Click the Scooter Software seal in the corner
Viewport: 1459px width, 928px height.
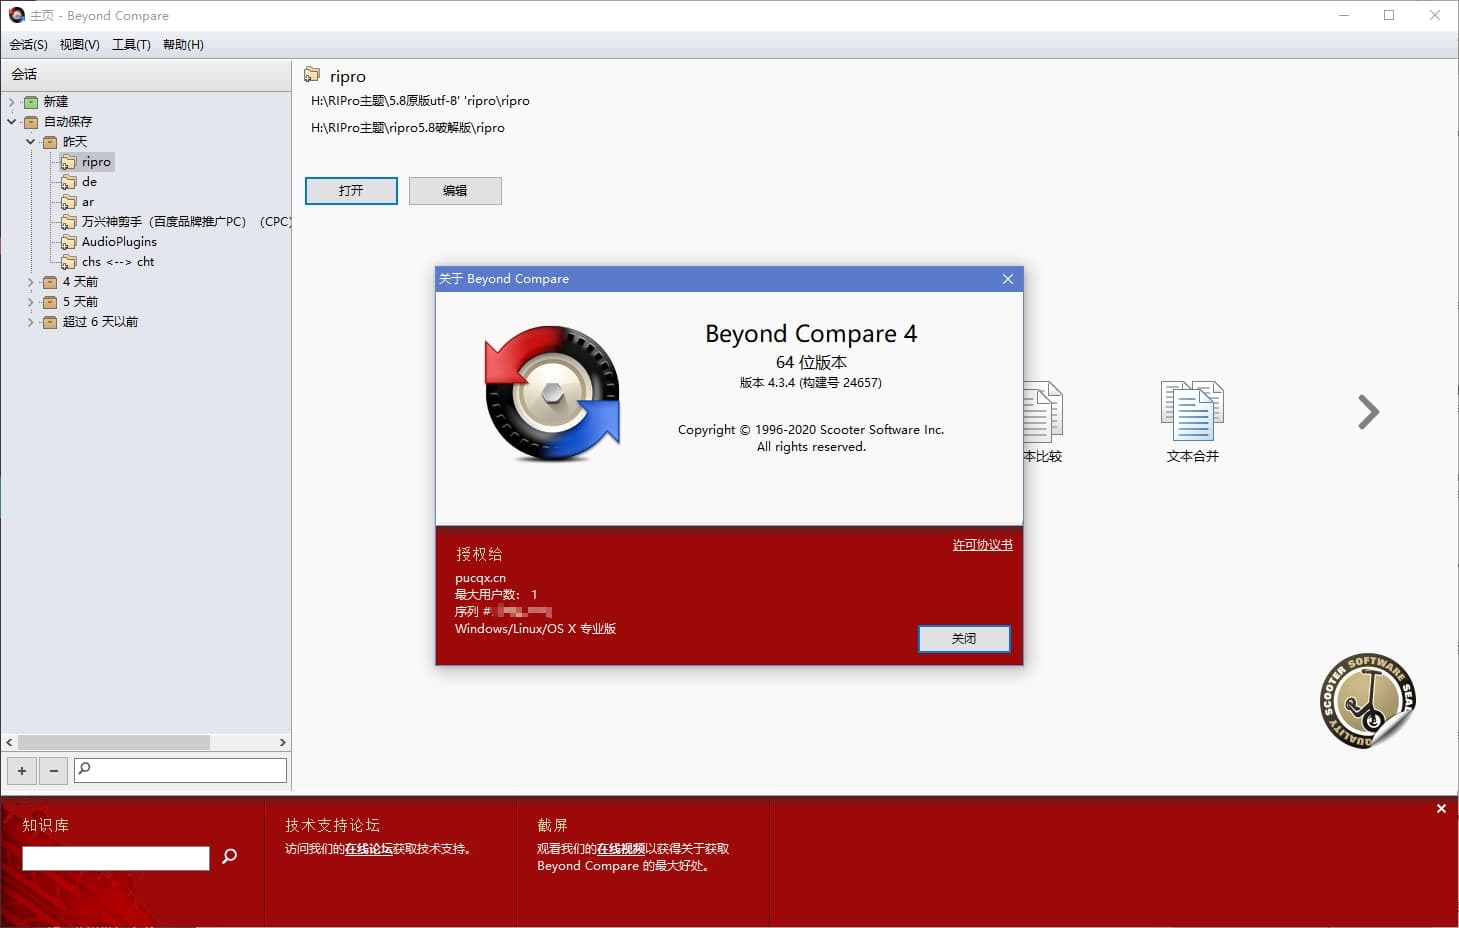[1366, 700]
